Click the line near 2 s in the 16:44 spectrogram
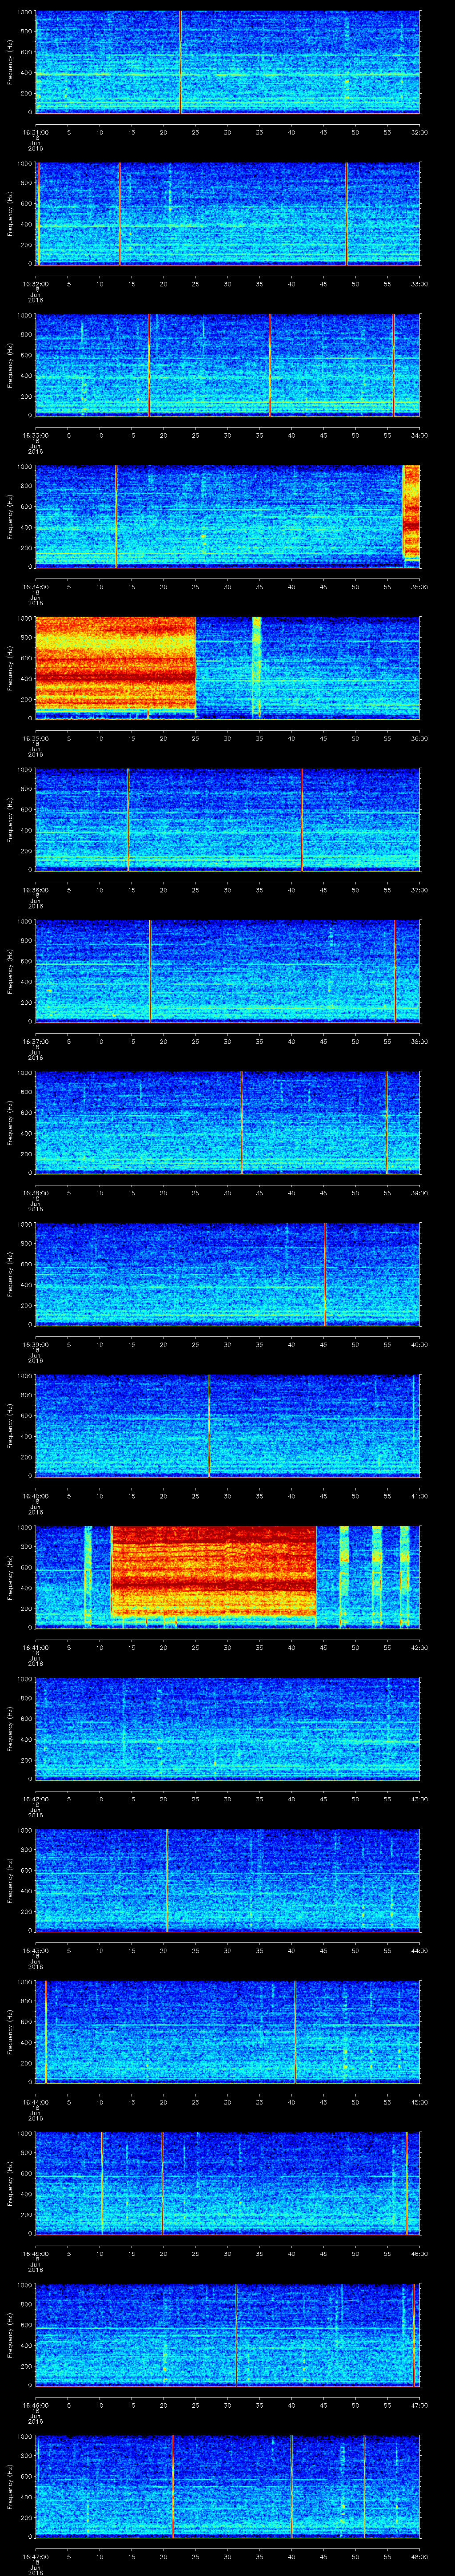 click(x=46, y=2032)
